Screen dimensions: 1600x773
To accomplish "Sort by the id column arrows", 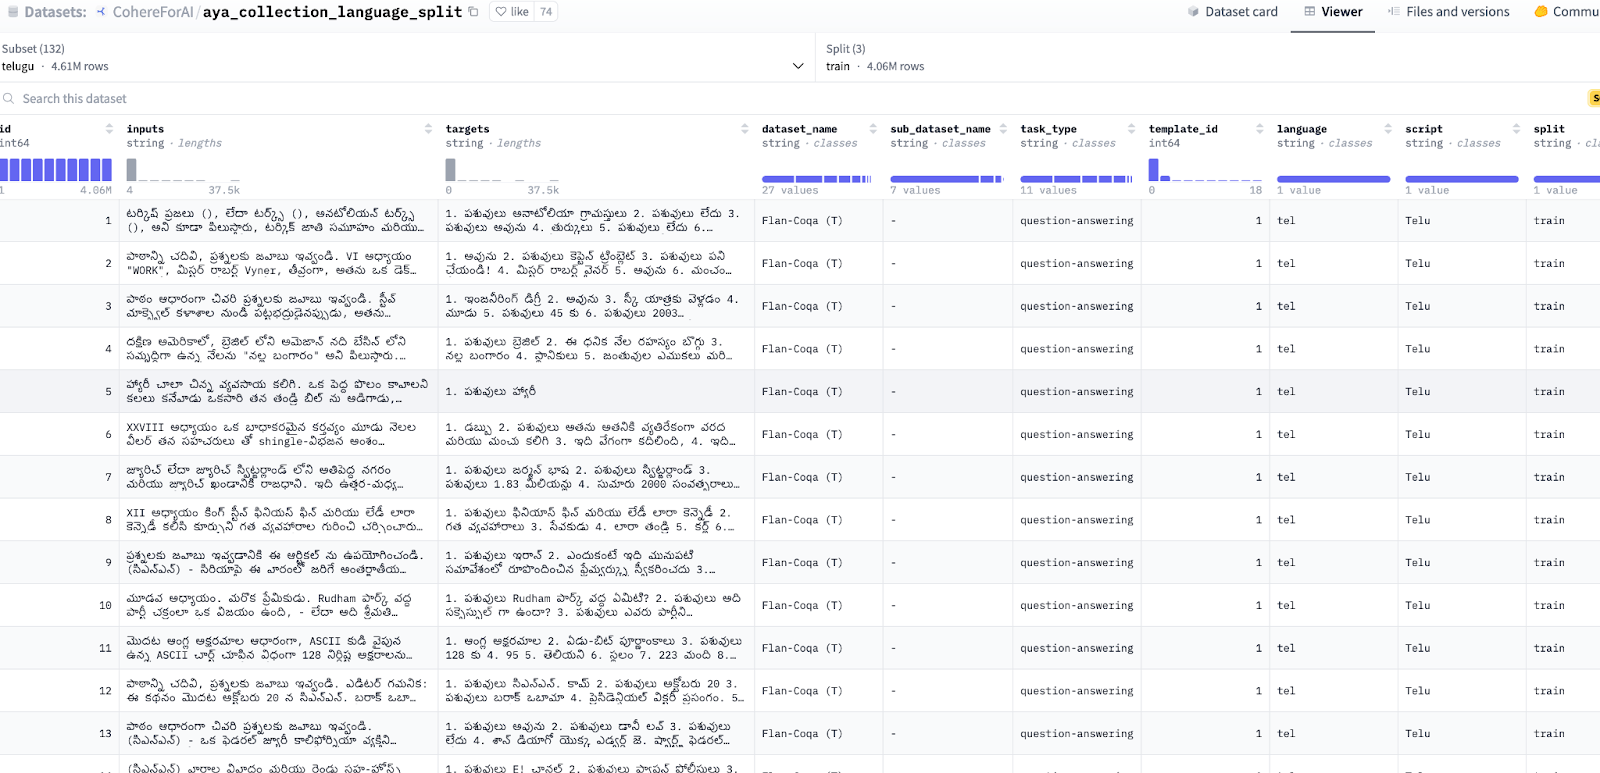I will coord(109,129).
